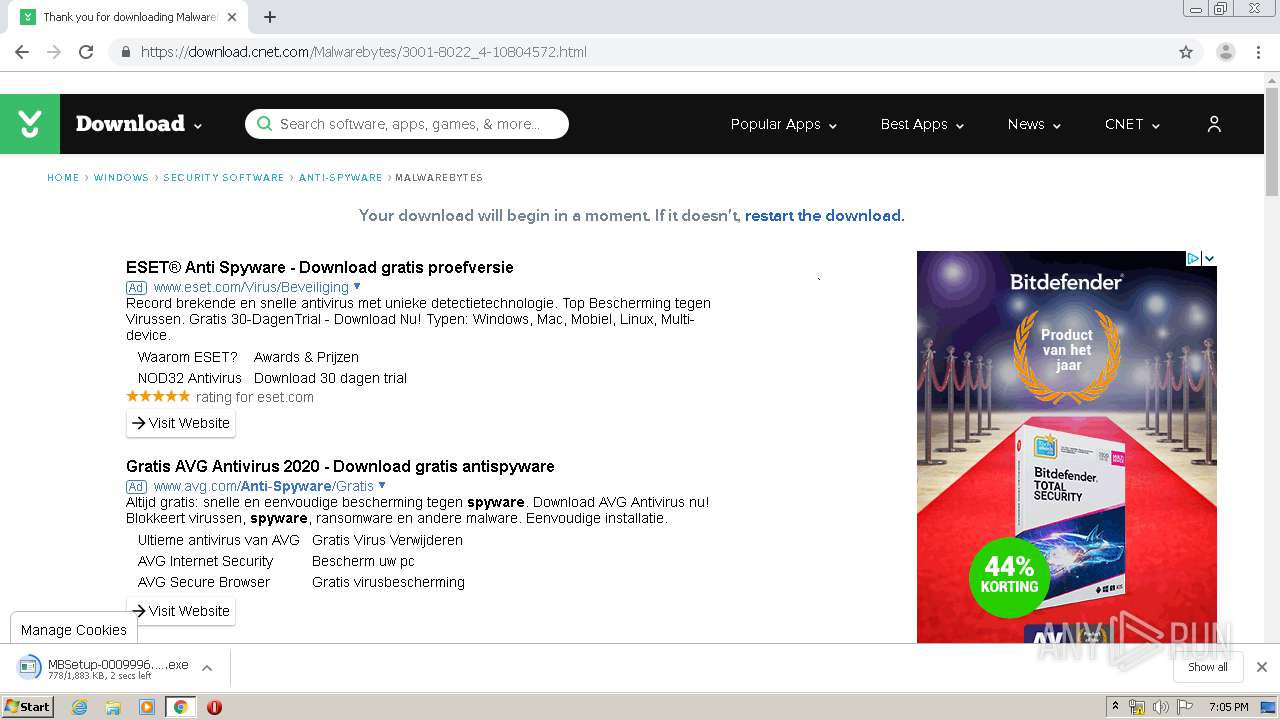Click Chrome icon on taskbar

180,707
